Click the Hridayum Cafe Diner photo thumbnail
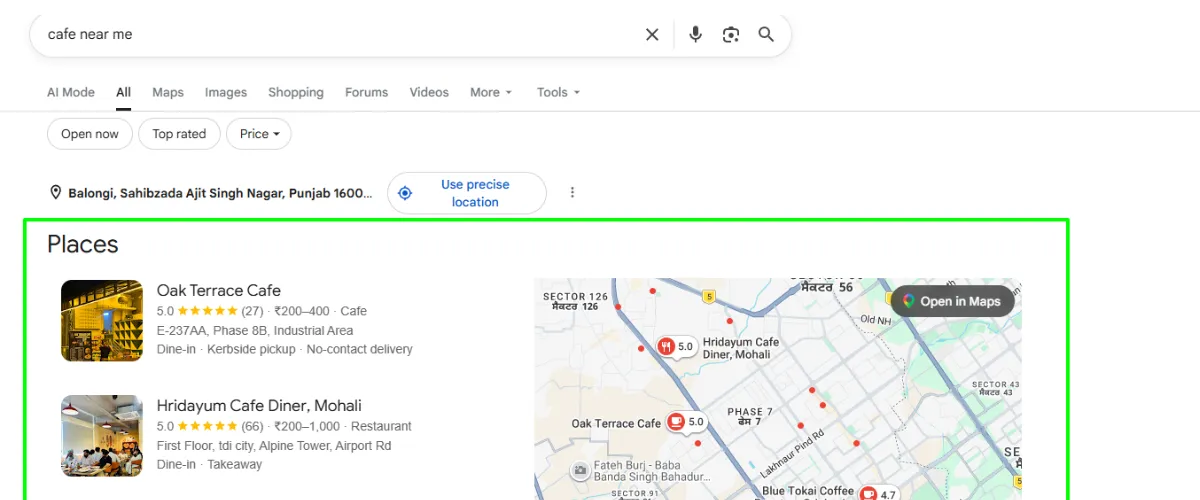Viewport: 1200px width, 500px height. [x=102, y=436]
